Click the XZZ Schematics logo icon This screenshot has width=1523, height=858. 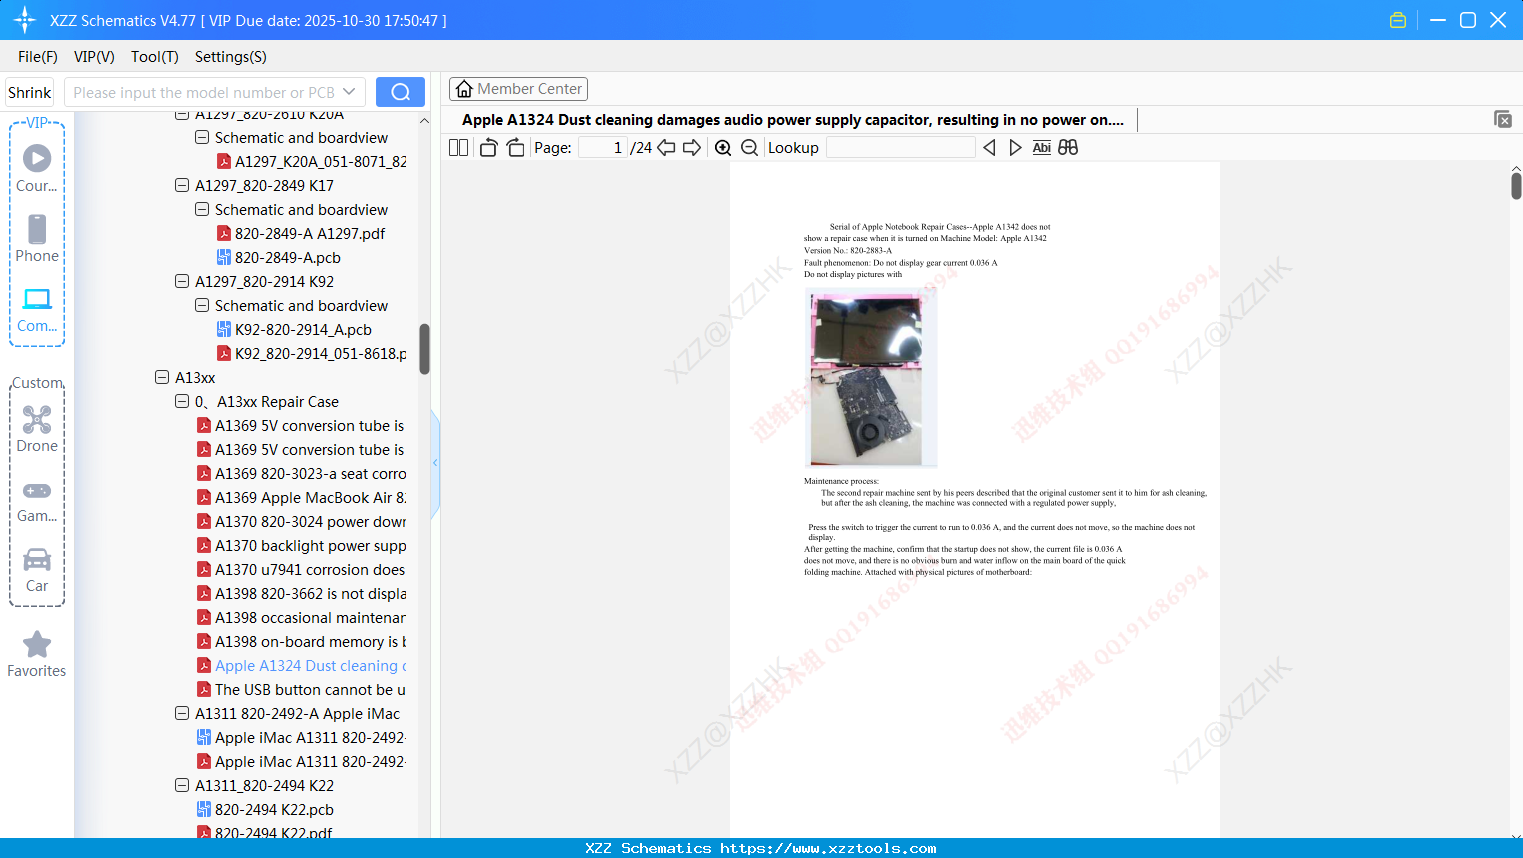(x=25, y=20)
